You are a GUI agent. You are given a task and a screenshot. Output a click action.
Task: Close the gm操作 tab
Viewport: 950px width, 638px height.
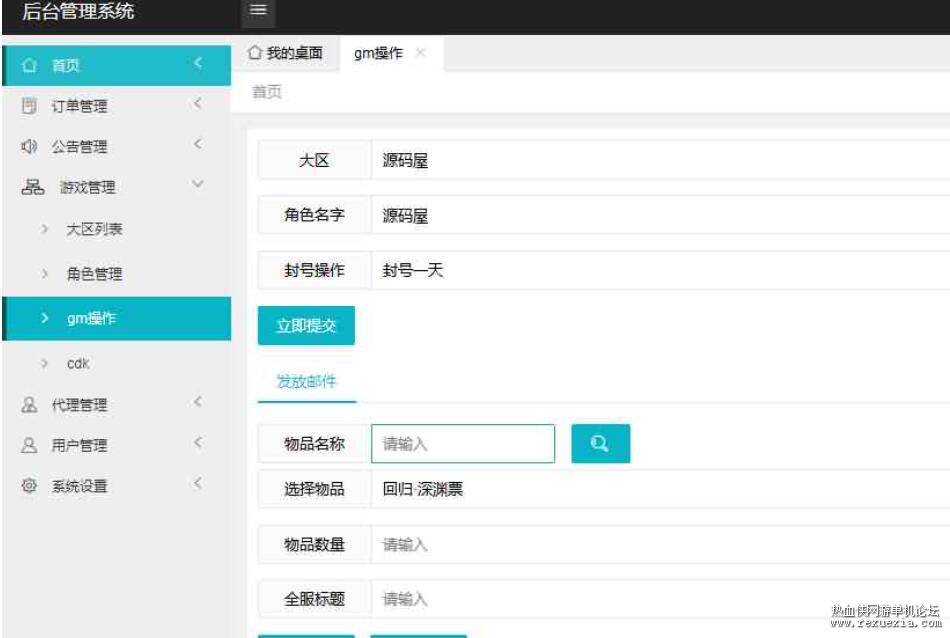420,53
